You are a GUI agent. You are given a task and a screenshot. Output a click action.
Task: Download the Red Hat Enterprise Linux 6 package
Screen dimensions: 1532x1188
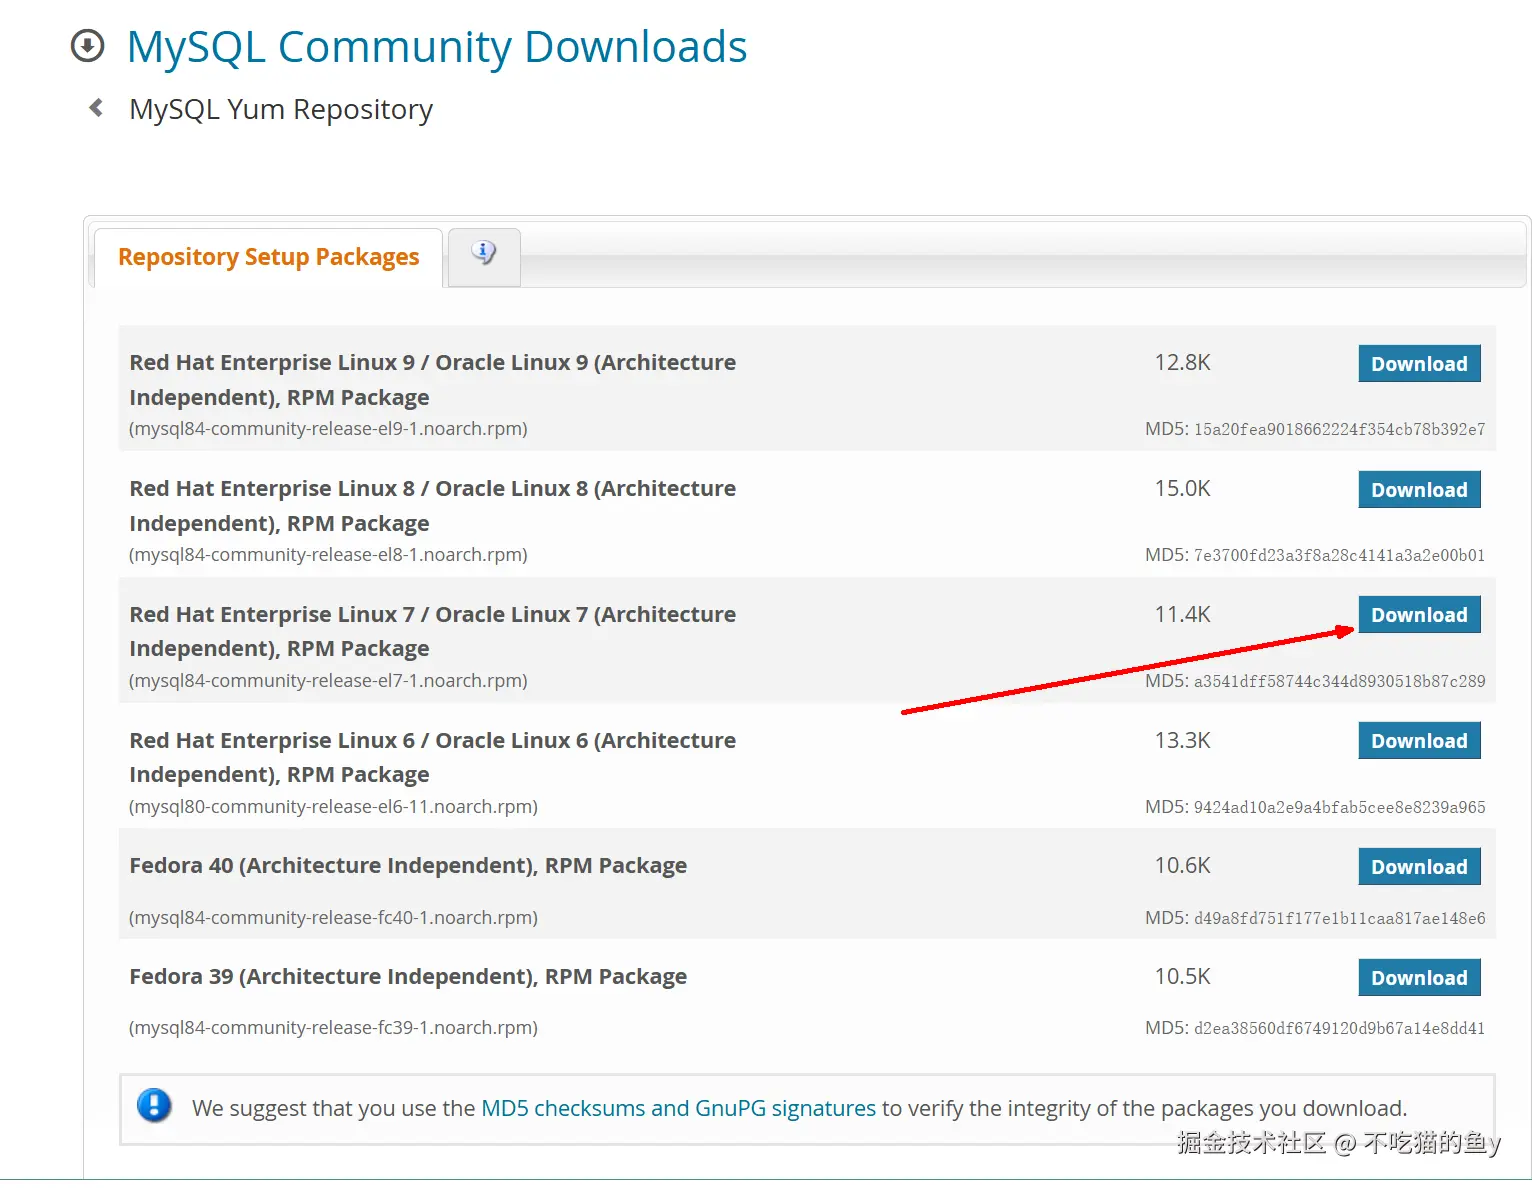(x=1419, y=741)
